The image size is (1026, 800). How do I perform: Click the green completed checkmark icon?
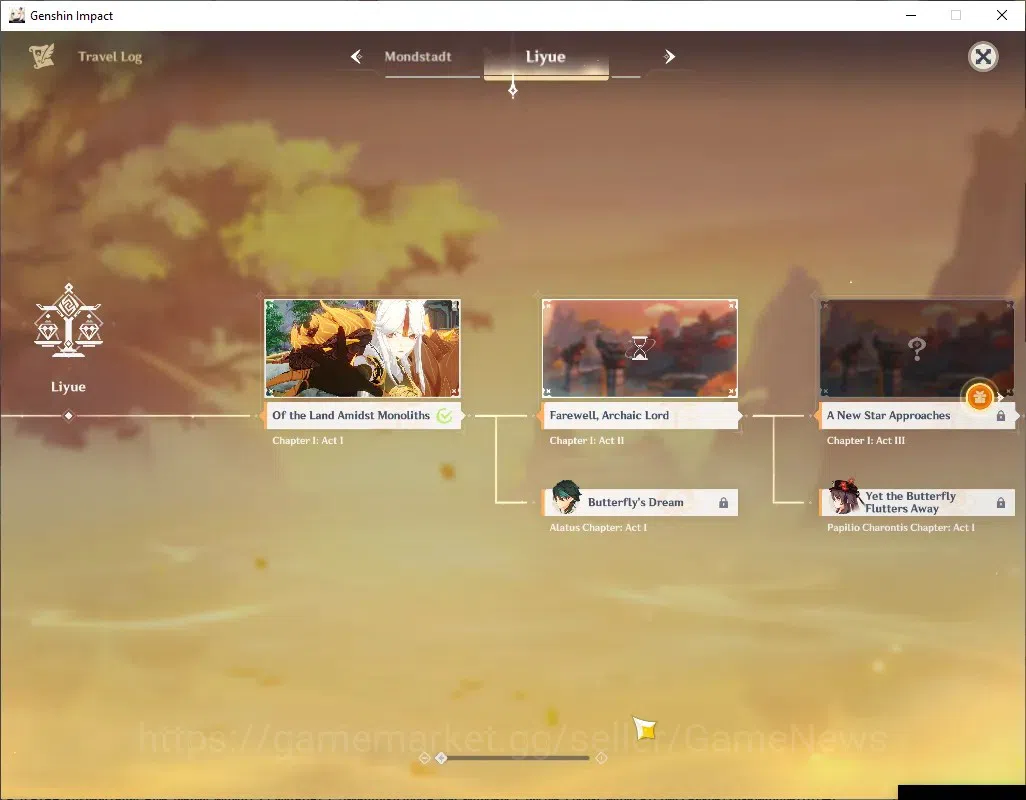(x=444, y=415)
